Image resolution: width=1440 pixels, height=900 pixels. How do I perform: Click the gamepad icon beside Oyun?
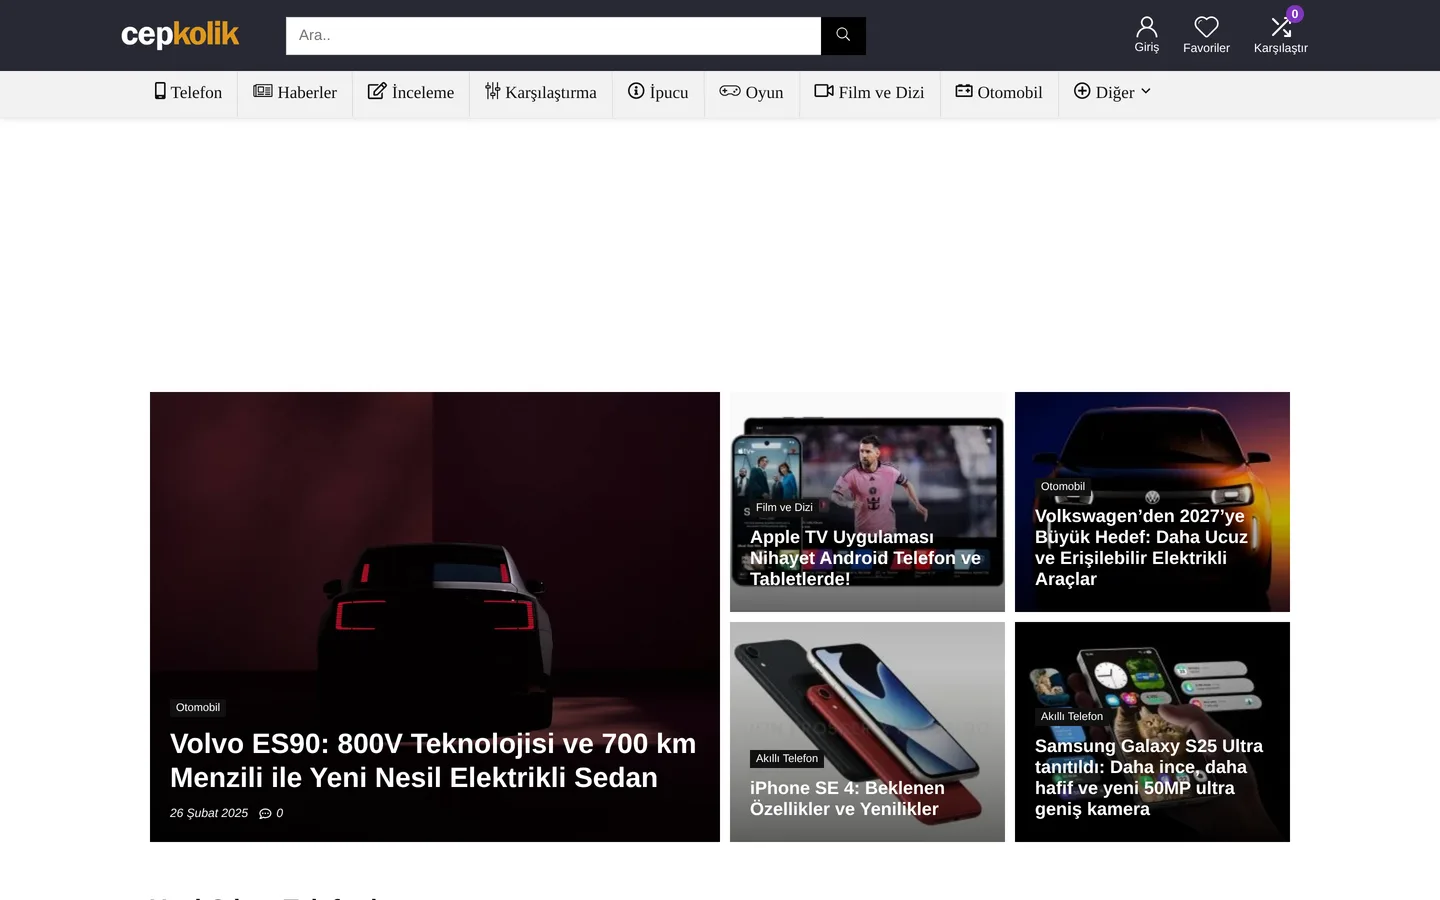click(730, 91)
